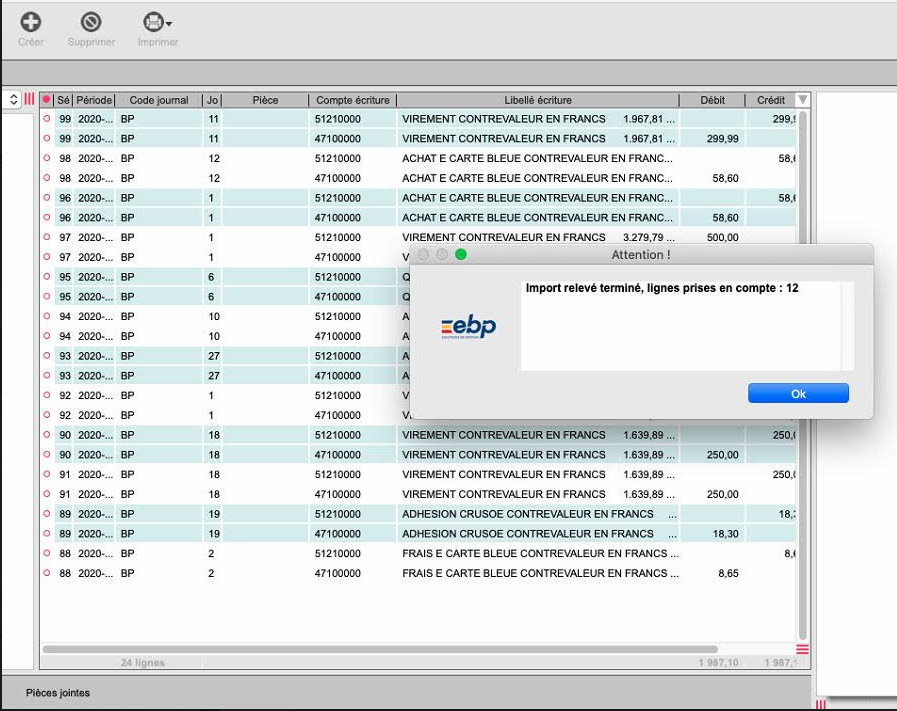
Task: Click debit value 250,00 in row 91
Action: tap(723, 494)
